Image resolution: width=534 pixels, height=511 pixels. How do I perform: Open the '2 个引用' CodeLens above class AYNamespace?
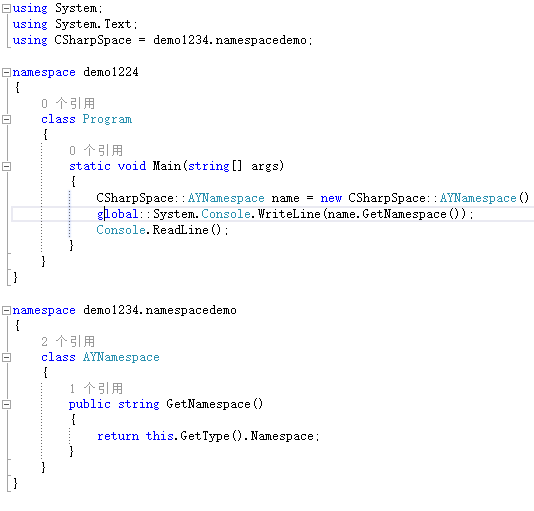click(68, 341)
